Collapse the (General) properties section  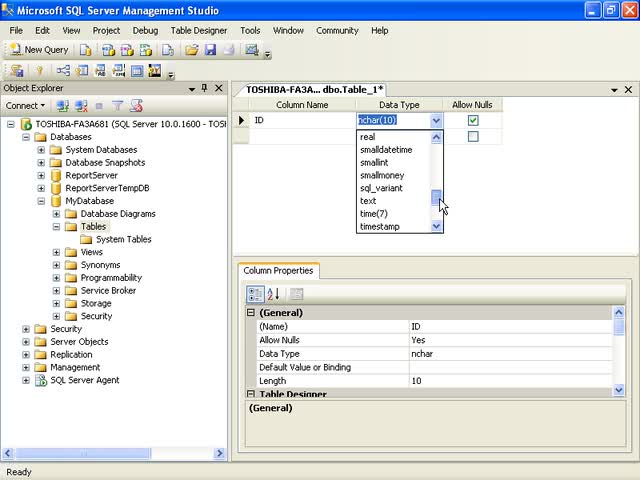pos(251,313)
